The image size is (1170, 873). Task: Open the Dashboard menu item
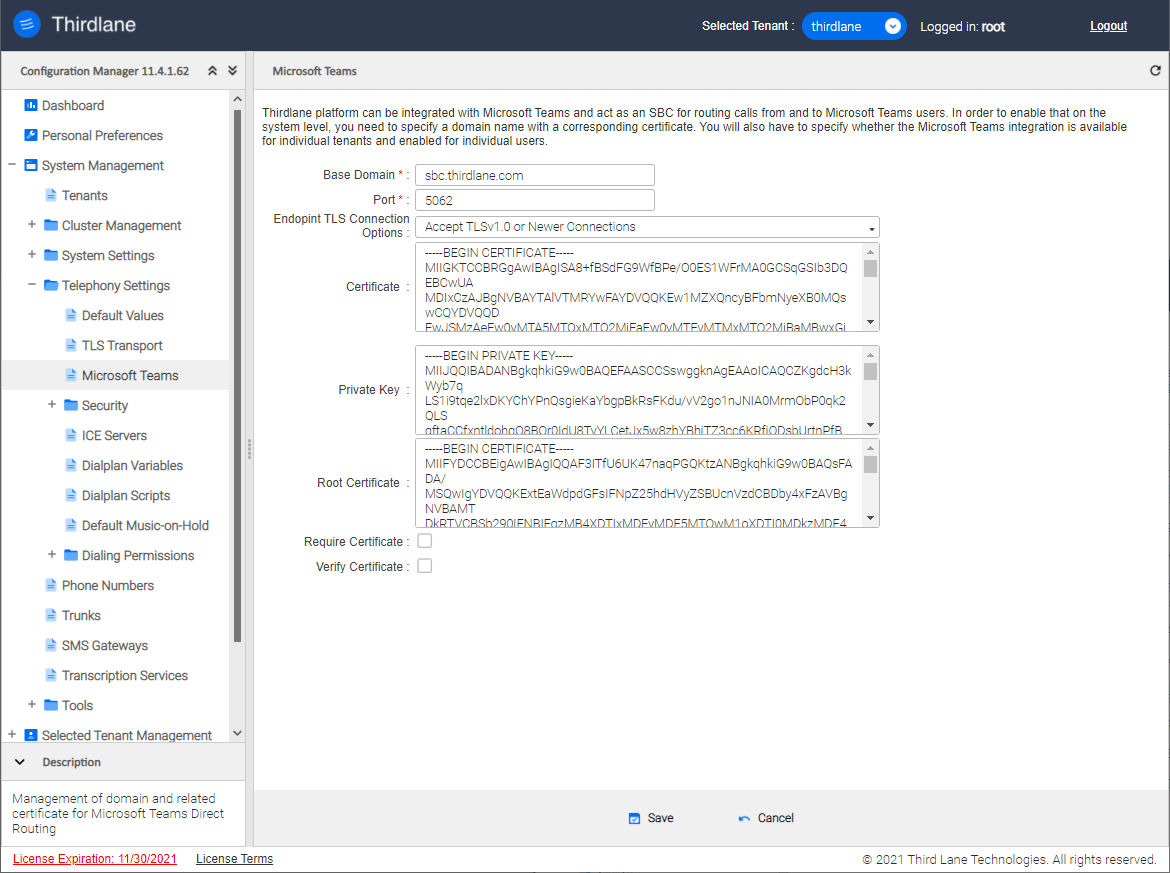[x=72, y=105]
